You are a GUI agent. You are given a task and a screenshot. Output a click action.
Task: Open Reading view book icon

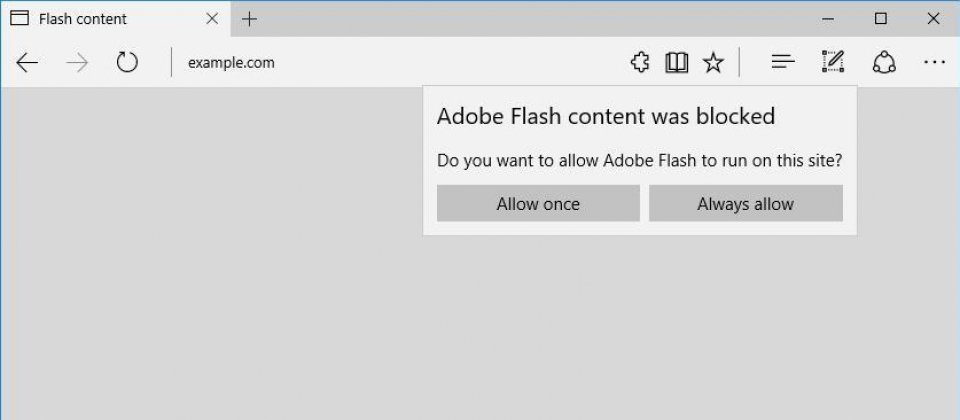coord(677,62)
